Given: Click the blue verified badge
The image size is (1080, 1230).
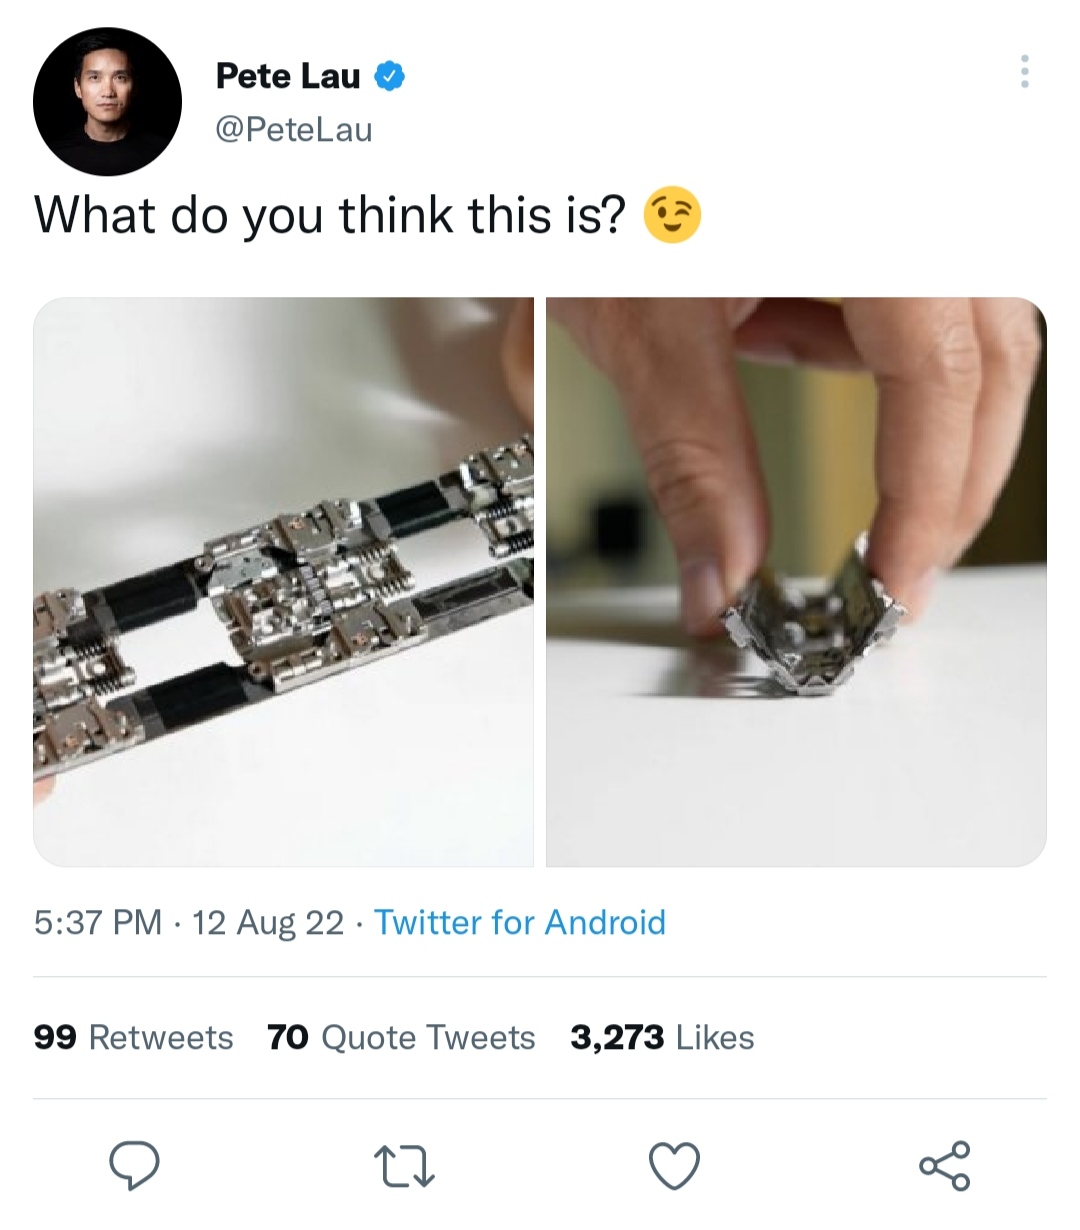Looking at the screenshot, I should point(390,76).
